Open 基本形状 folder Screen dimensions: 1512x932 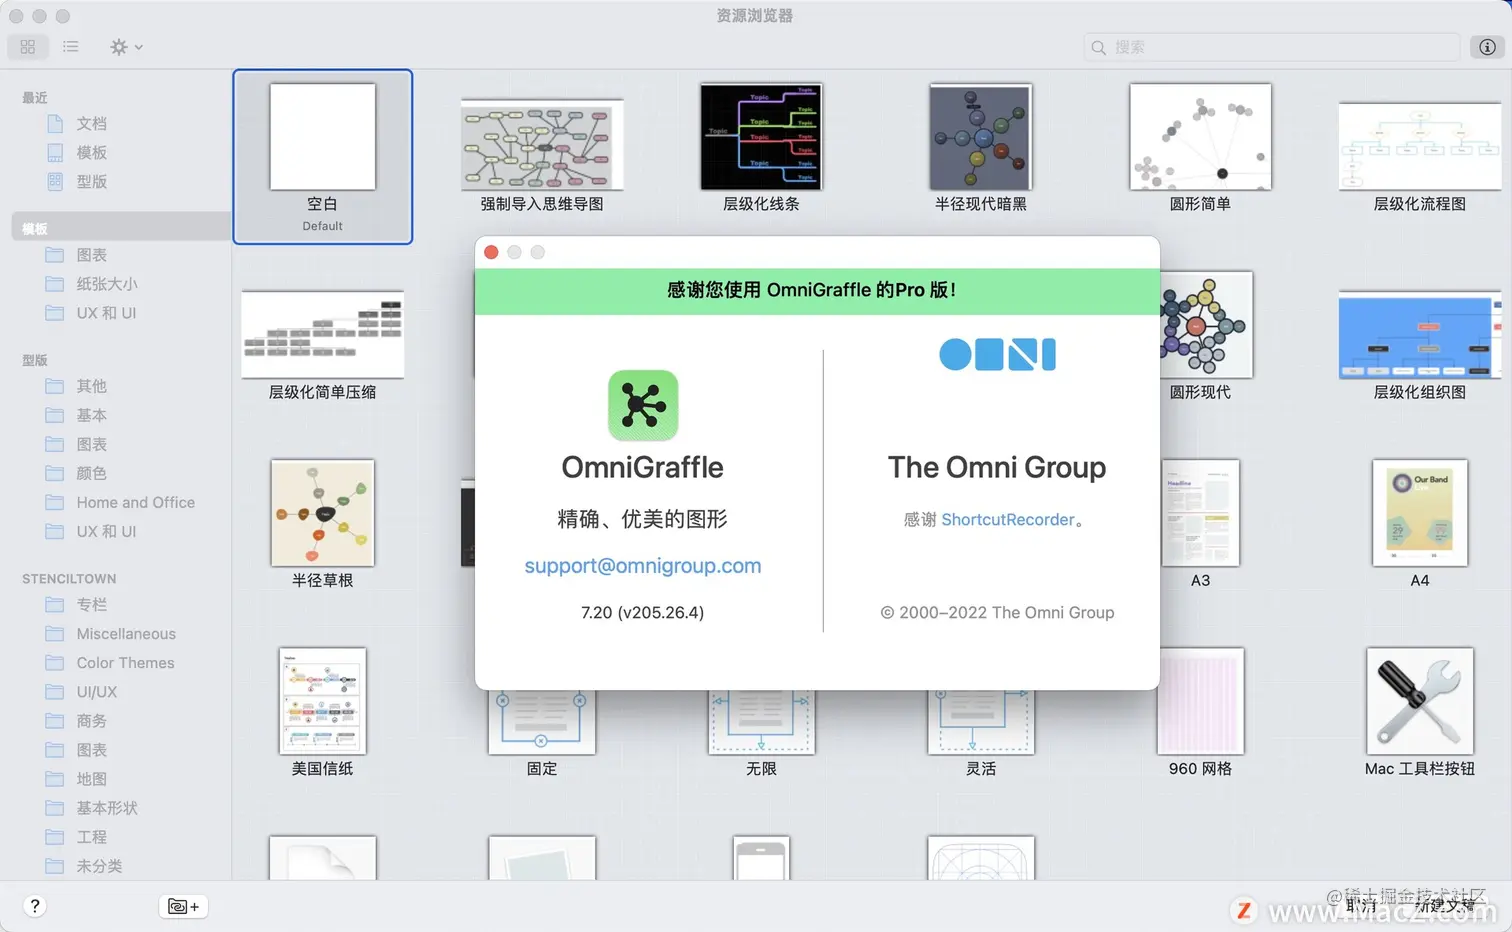click(x=107, y=808)
